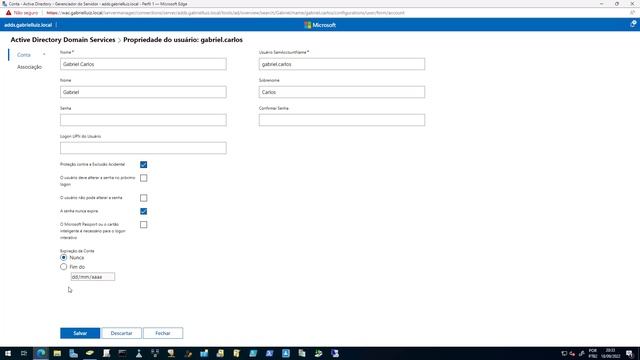Click the browser address bar URL
The height and width of the screenshot is (360, 640).
pyautogui.click(x=225, y=13)
